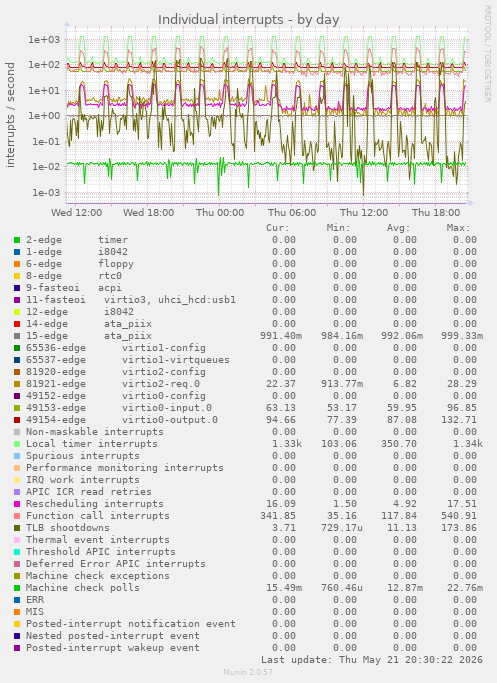The image size is (497, 683).
Task: Click the Max column header
Action: click(458, 228)
